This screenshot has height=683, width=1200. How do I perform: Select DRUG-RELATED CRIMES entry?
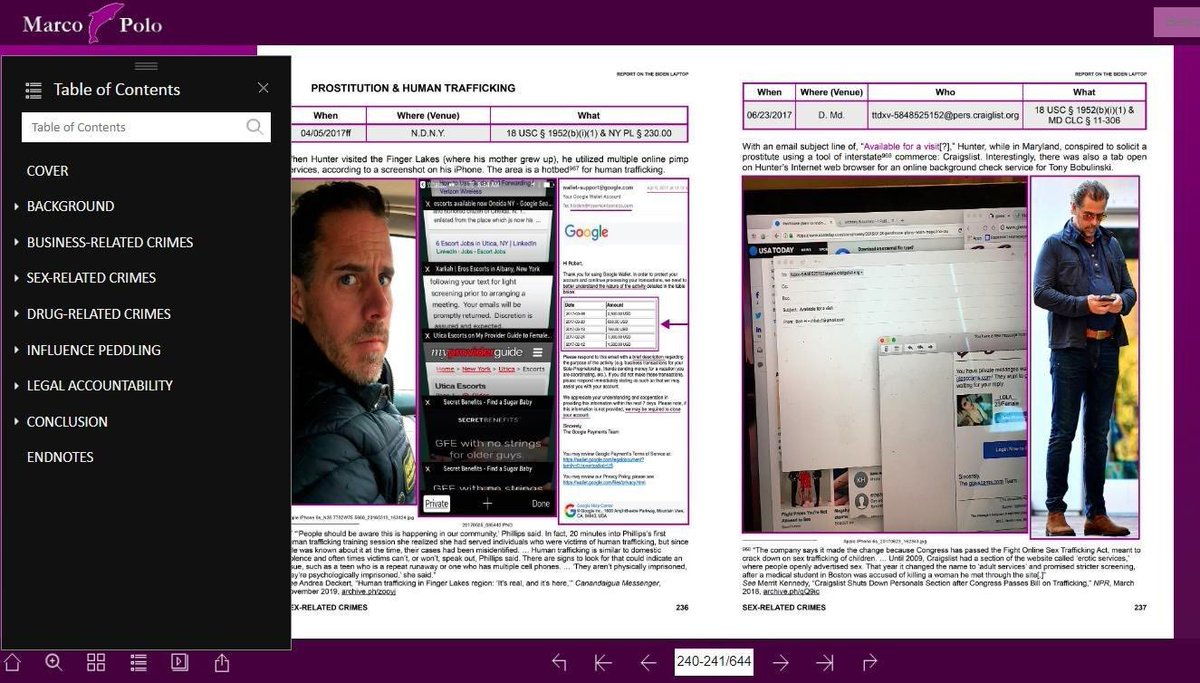(x=99, y=314)
